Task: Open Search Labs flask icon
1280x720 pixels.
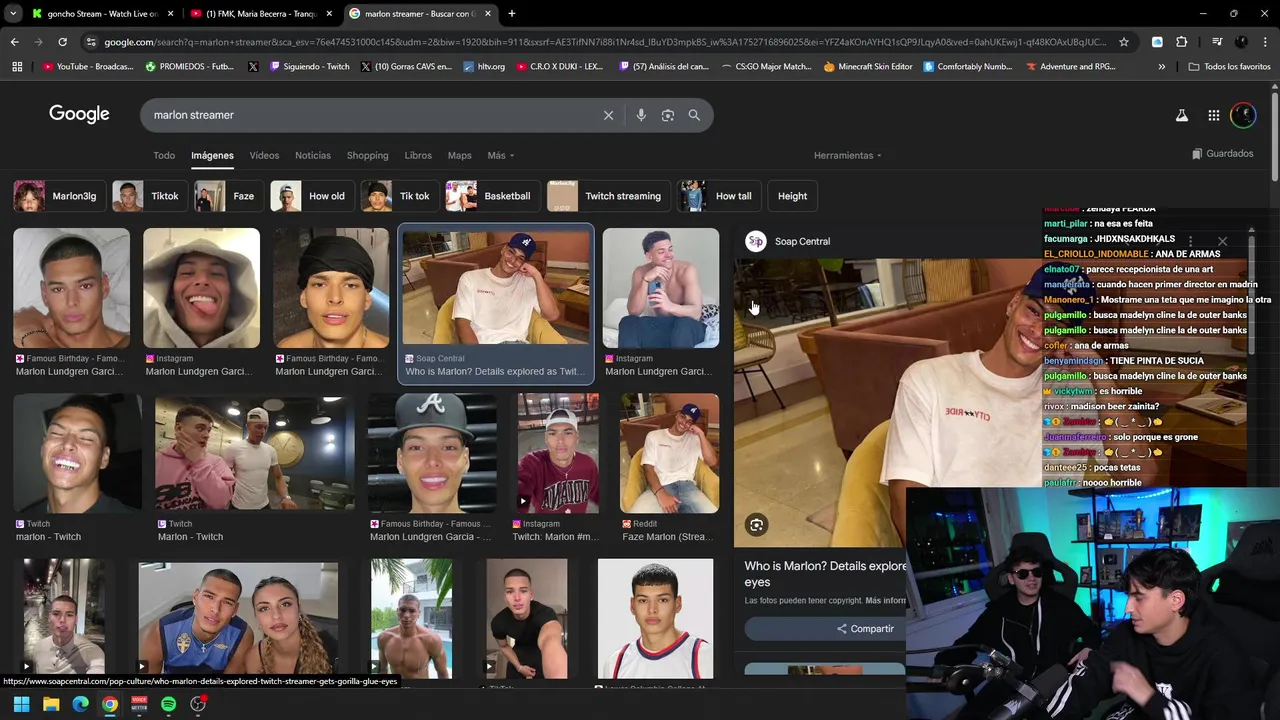Action: 1182,116
